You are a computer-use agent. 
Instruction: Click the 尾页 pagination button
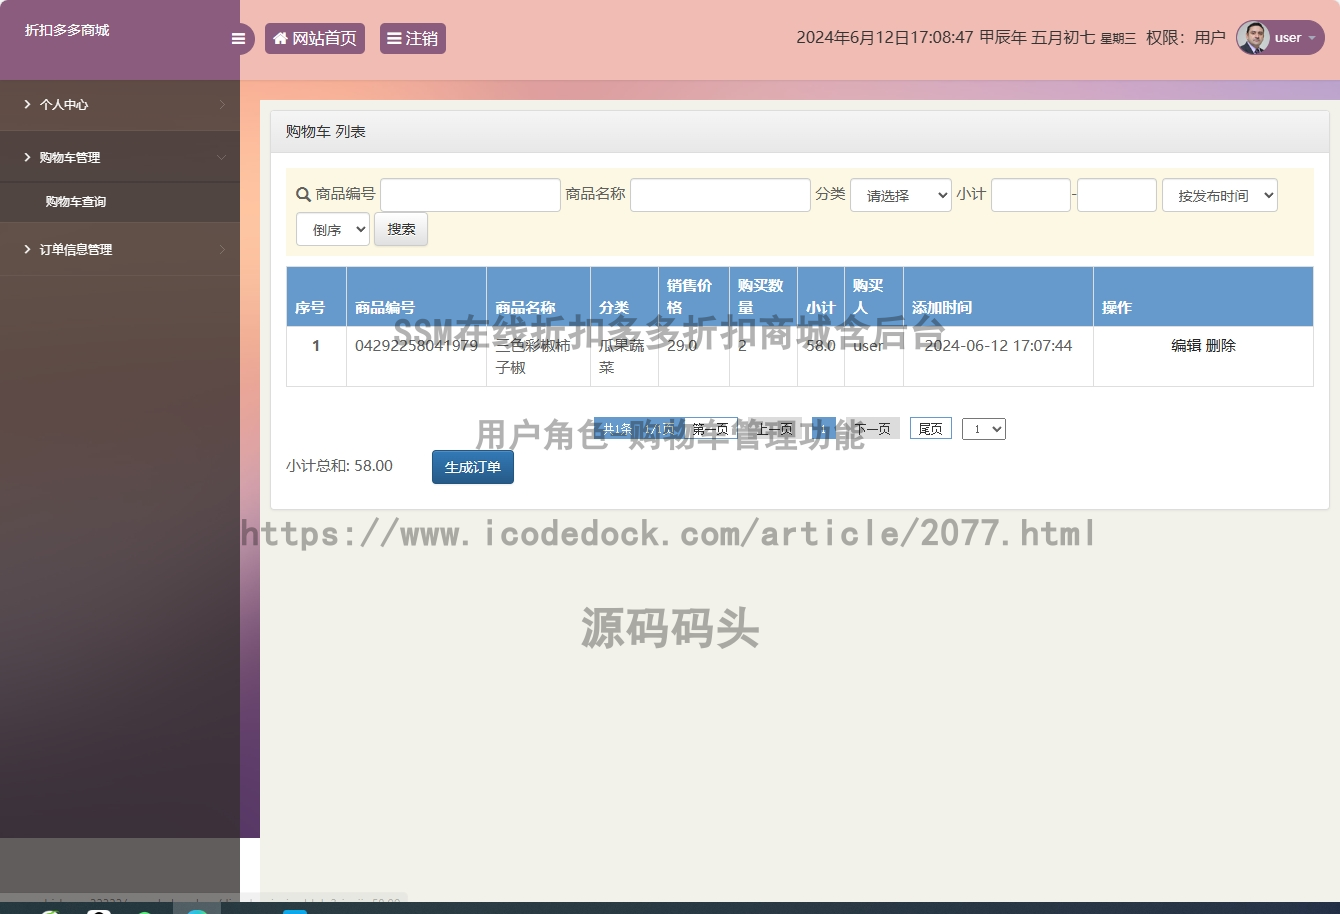point(930,429)
